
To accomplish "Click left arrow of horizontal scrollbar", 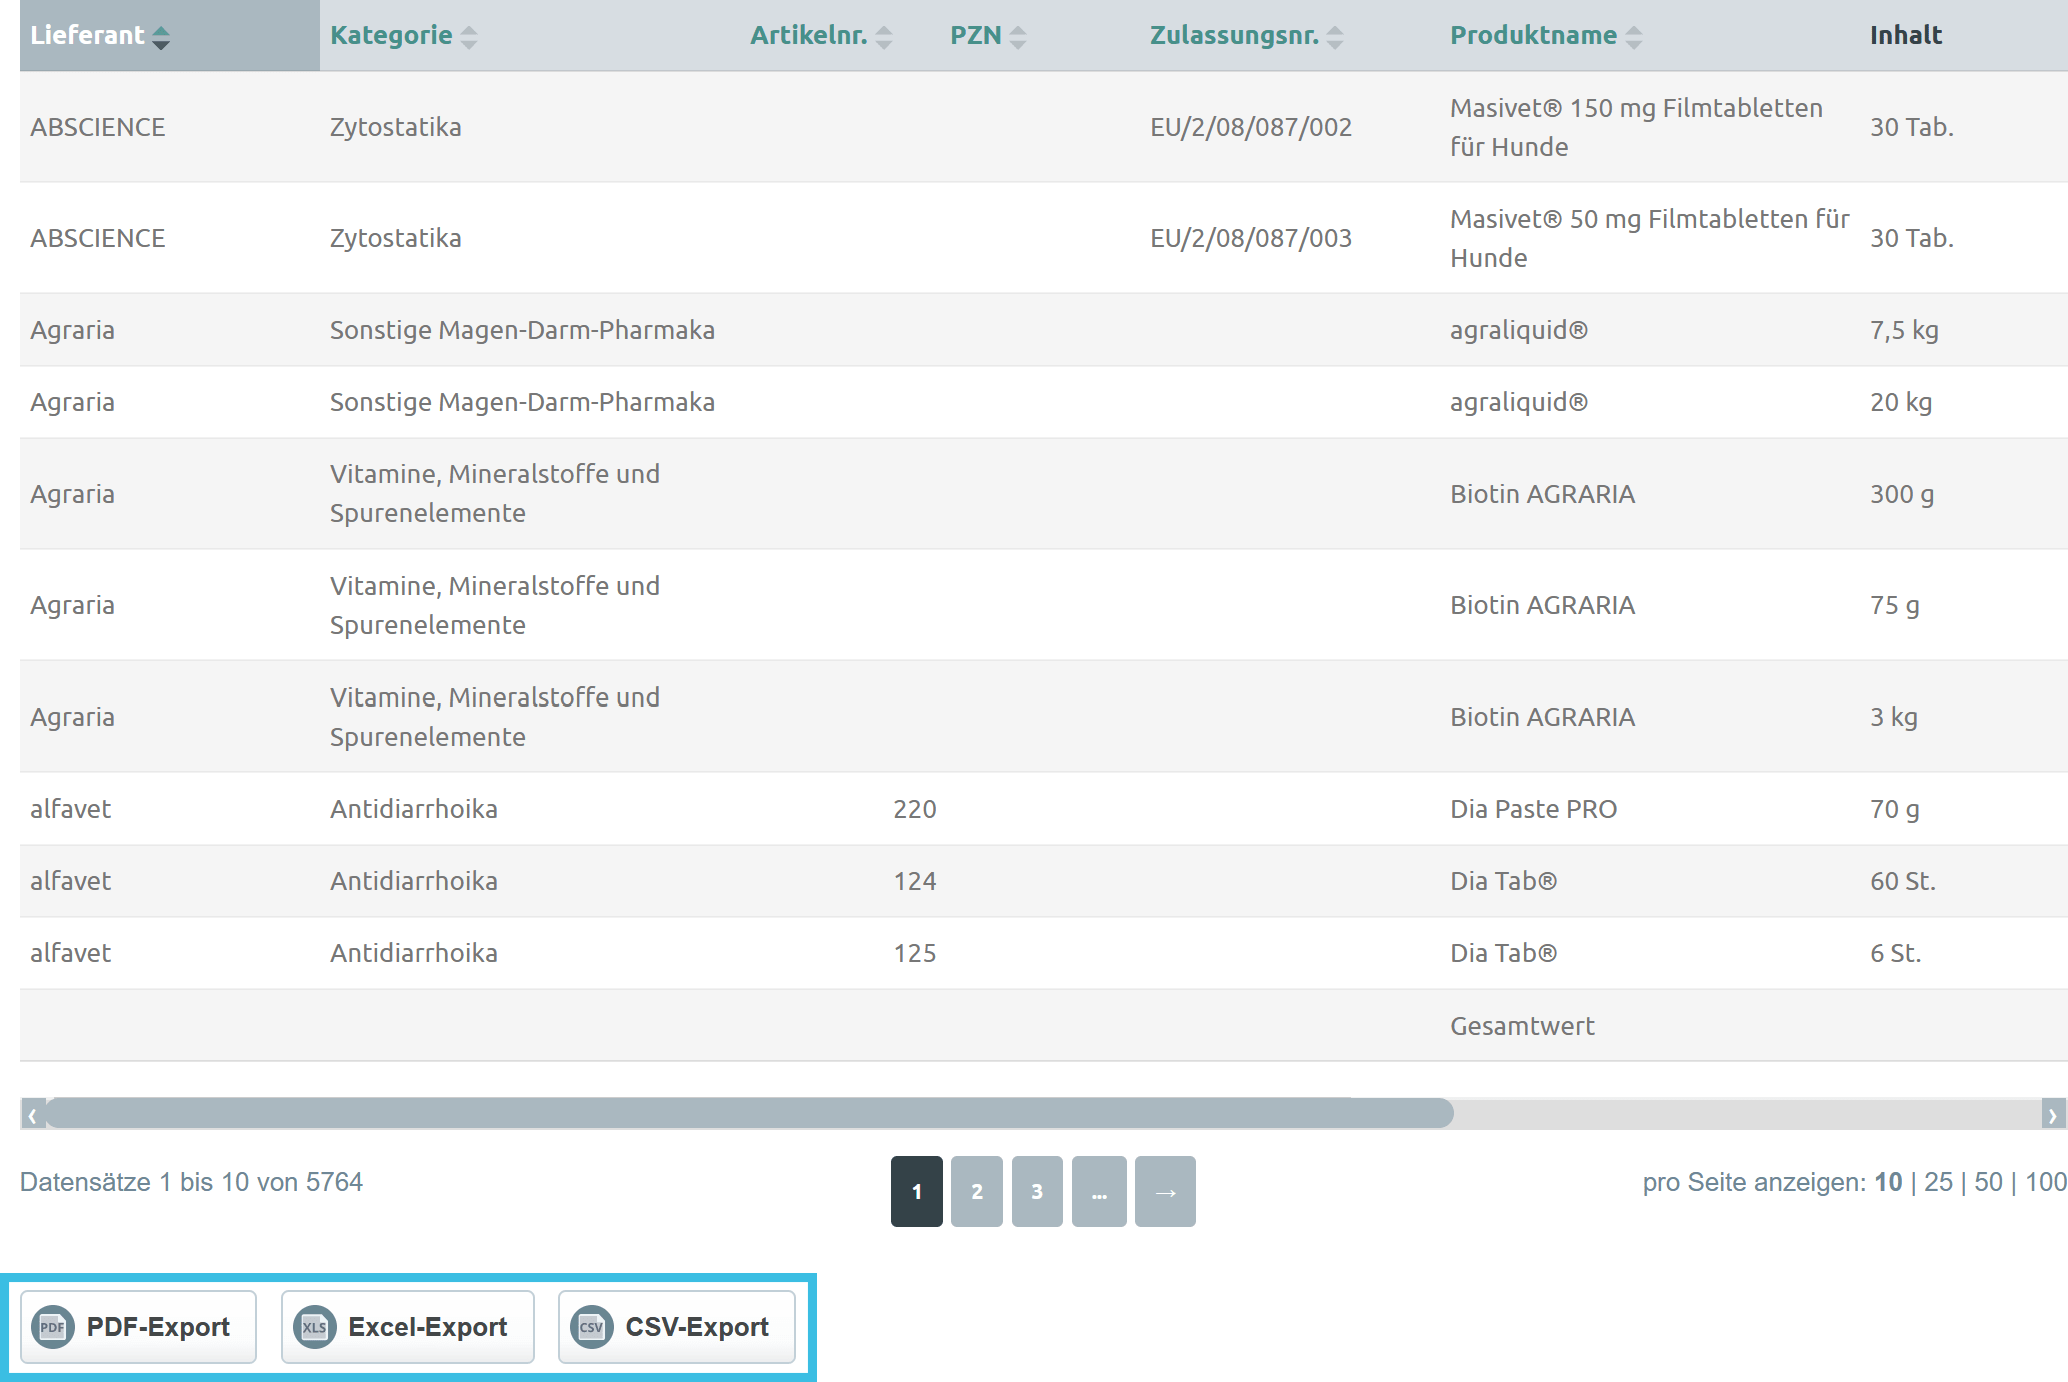I will [32, 1114].
